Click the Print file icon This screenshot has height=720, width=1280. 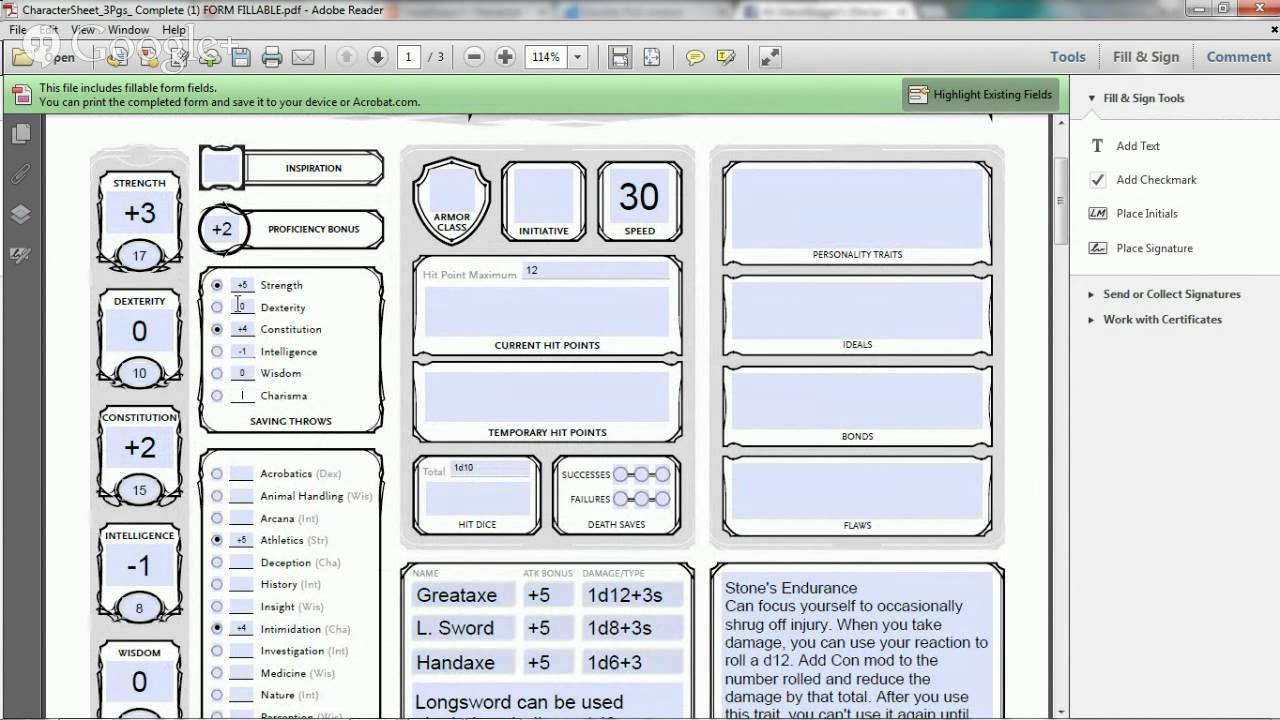(272, 57)
